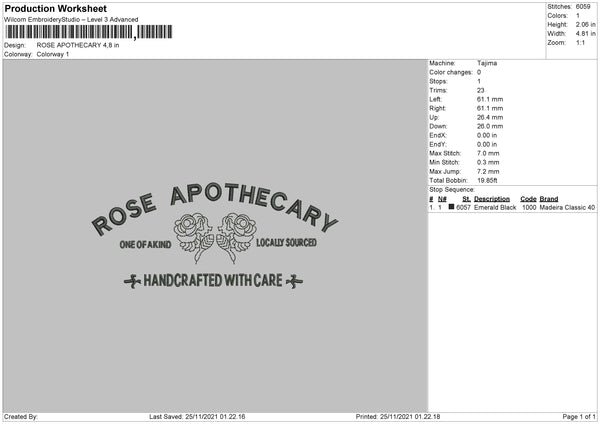Click the Production Worksheet title
Viewport: 600px width, 424px height.
tap(55, 8)
